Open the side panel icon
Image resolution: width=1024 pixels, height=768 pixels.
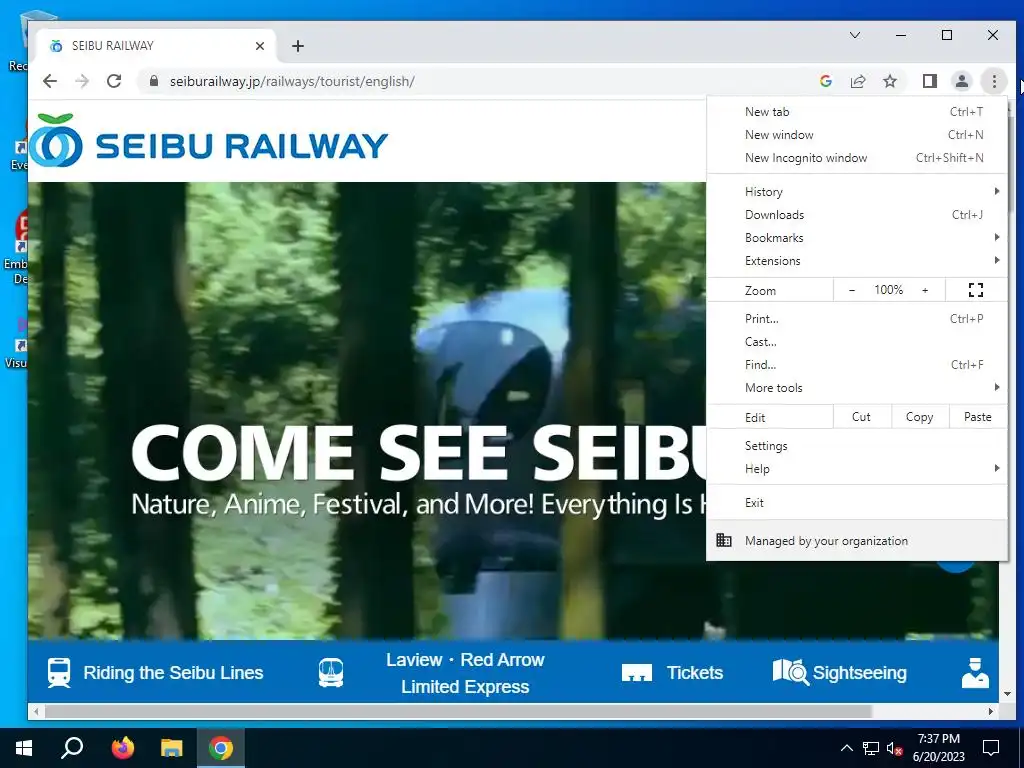pos(929,81)
